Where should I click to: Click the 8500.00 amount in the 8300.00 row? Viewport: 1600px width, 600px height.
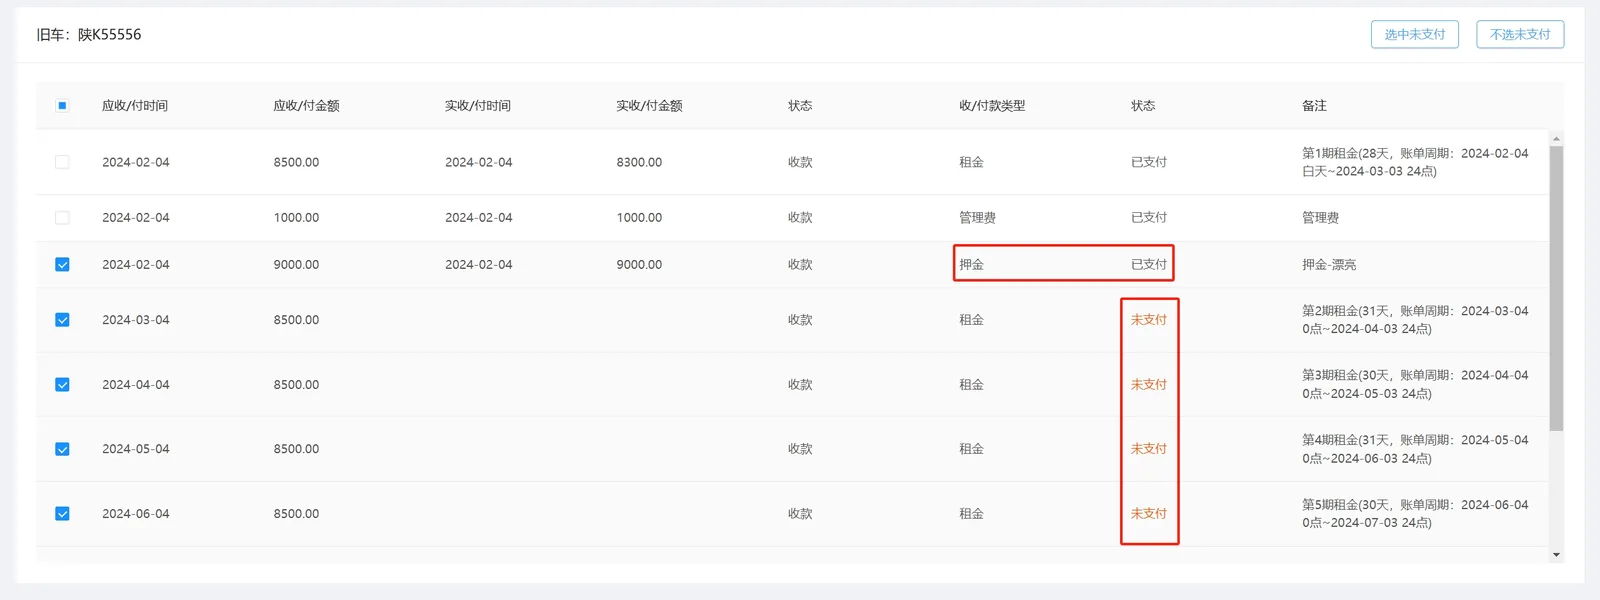296,162
